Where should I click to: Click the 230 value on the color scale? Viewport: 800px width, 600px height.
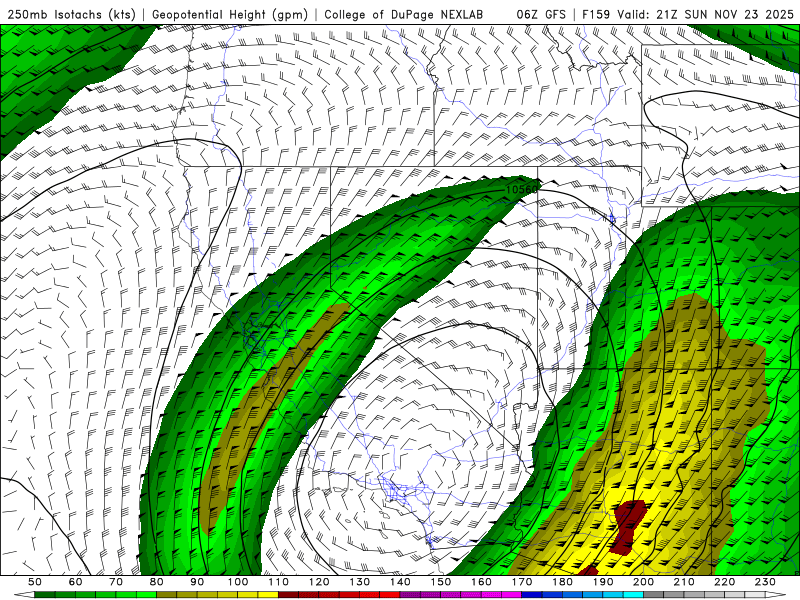click(765, 582)
